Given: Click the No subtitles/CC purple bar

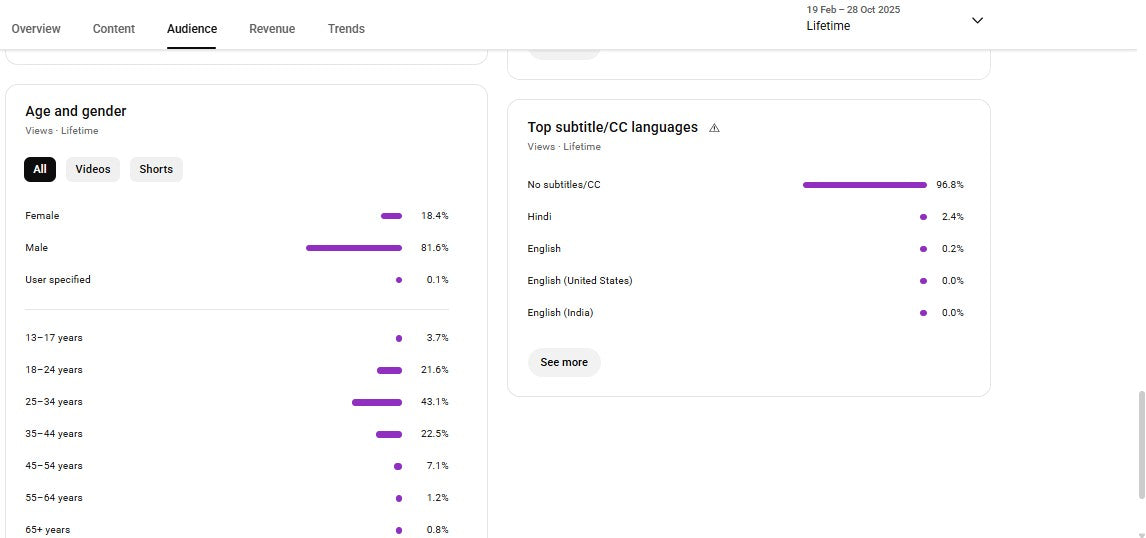Looking at the screenshot, I should click(864, 185).
